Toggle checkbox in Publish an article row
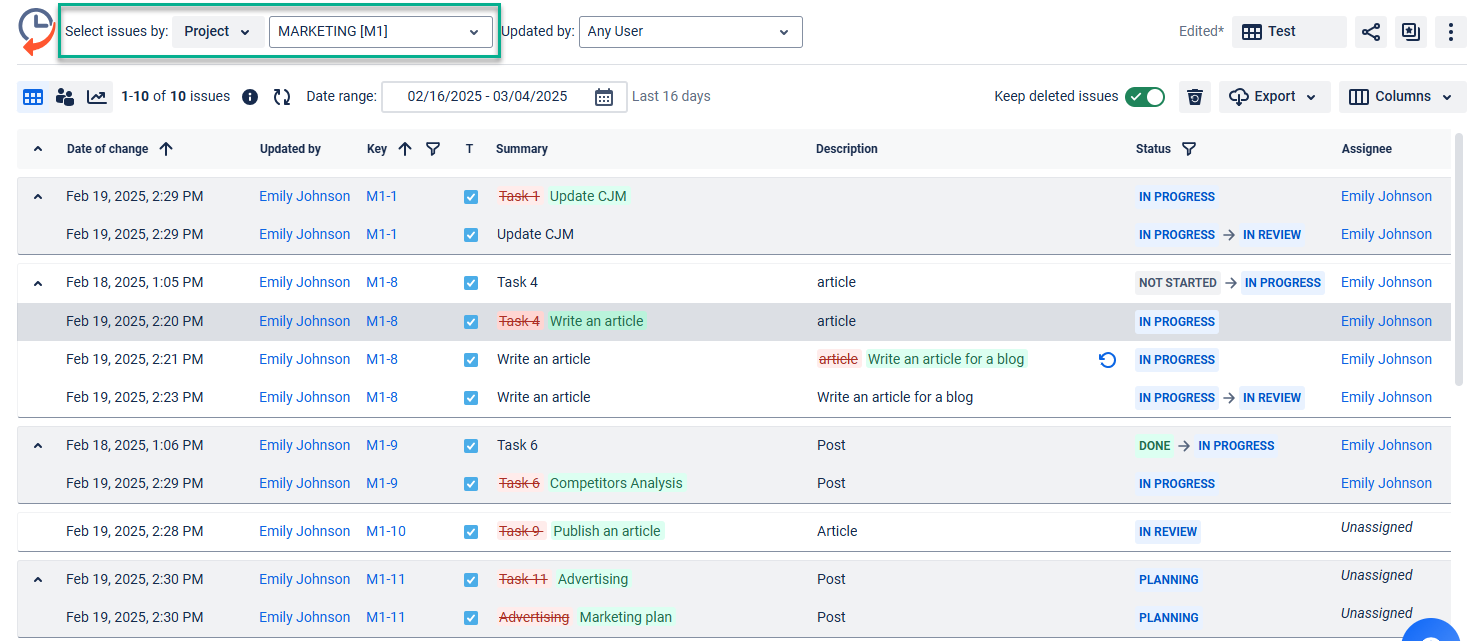The width and height of the screenshot is (1471, 641). 471,532
